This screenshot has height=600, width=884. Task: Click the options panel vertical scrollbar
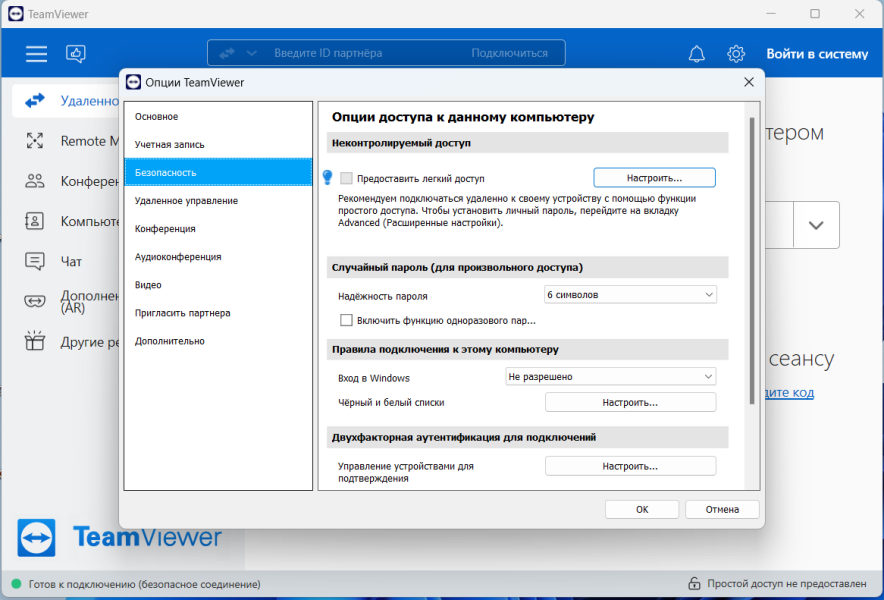[752, 261]
